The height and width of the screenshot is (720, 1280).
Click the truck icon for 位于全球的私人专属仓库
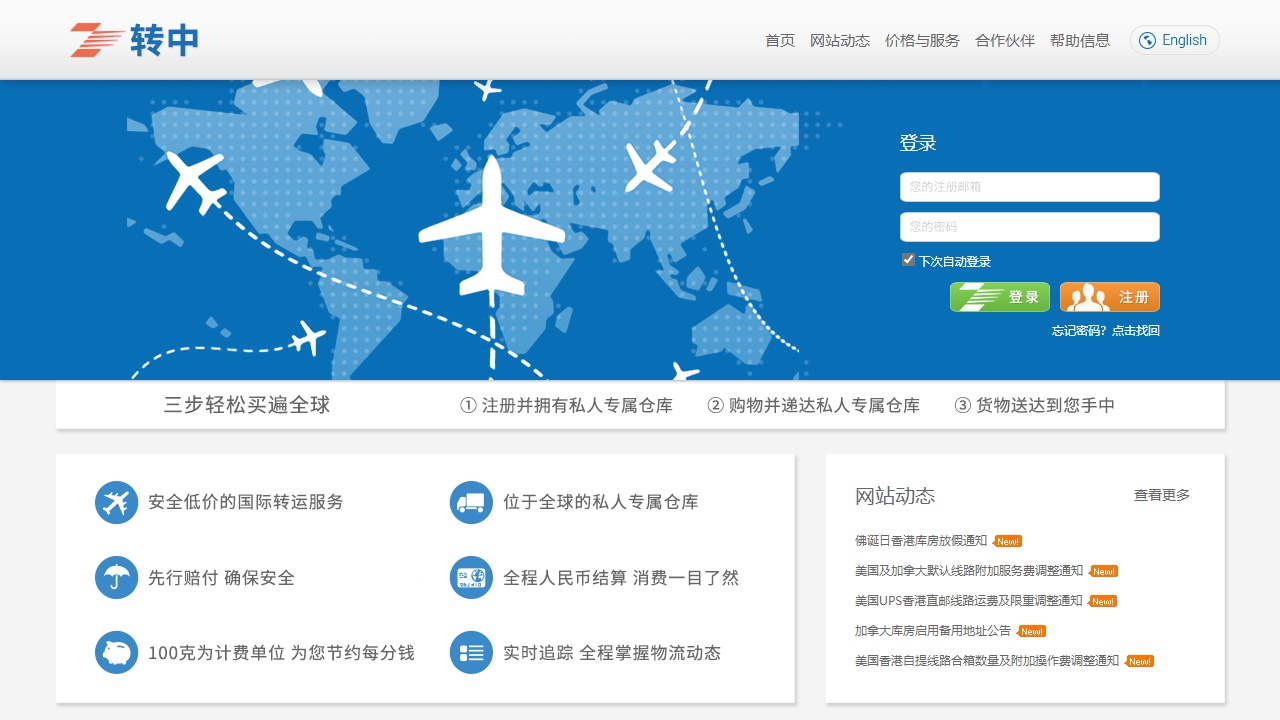(x=471, y=502)
